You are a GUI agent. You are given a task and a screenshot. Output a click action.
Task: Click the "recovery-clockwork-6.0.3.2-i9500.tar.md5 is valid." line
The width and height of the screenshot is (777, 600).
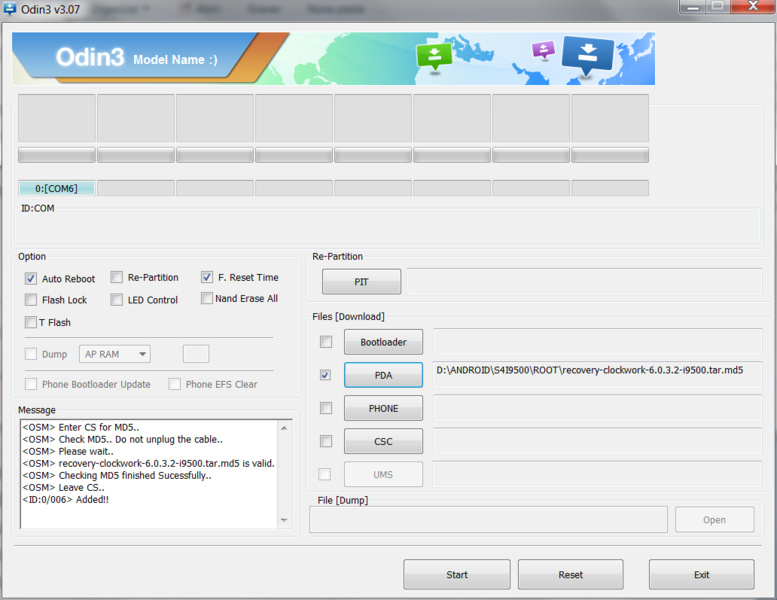click(148, 464)
